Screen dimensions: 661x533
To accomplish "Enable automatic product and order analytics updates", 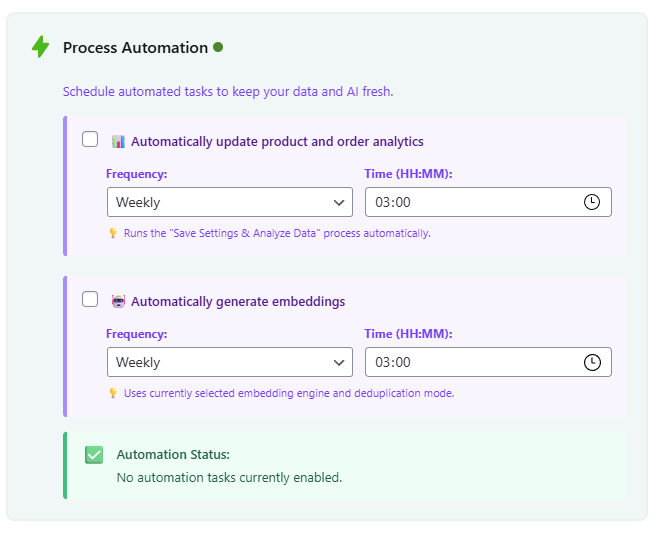I will pyautogui.click(x=90, y=140).
